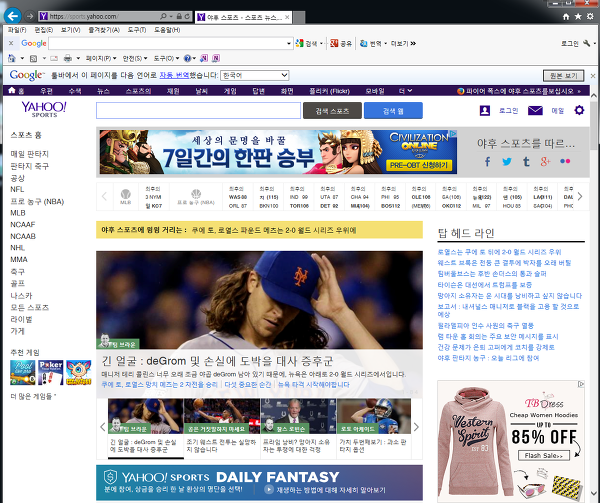Click the Flickr link in Yahoo nav bar

[329, 91]
